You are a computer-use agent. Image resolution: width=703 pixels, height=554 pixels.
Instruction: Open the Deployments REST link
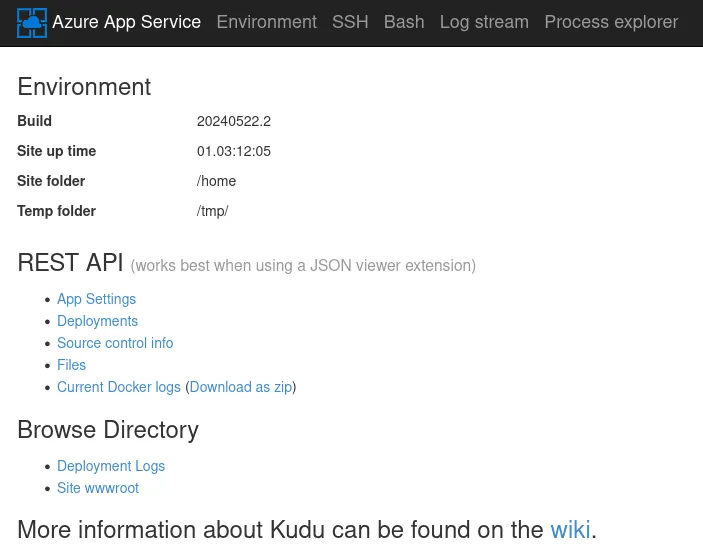[x=97, y=321]
